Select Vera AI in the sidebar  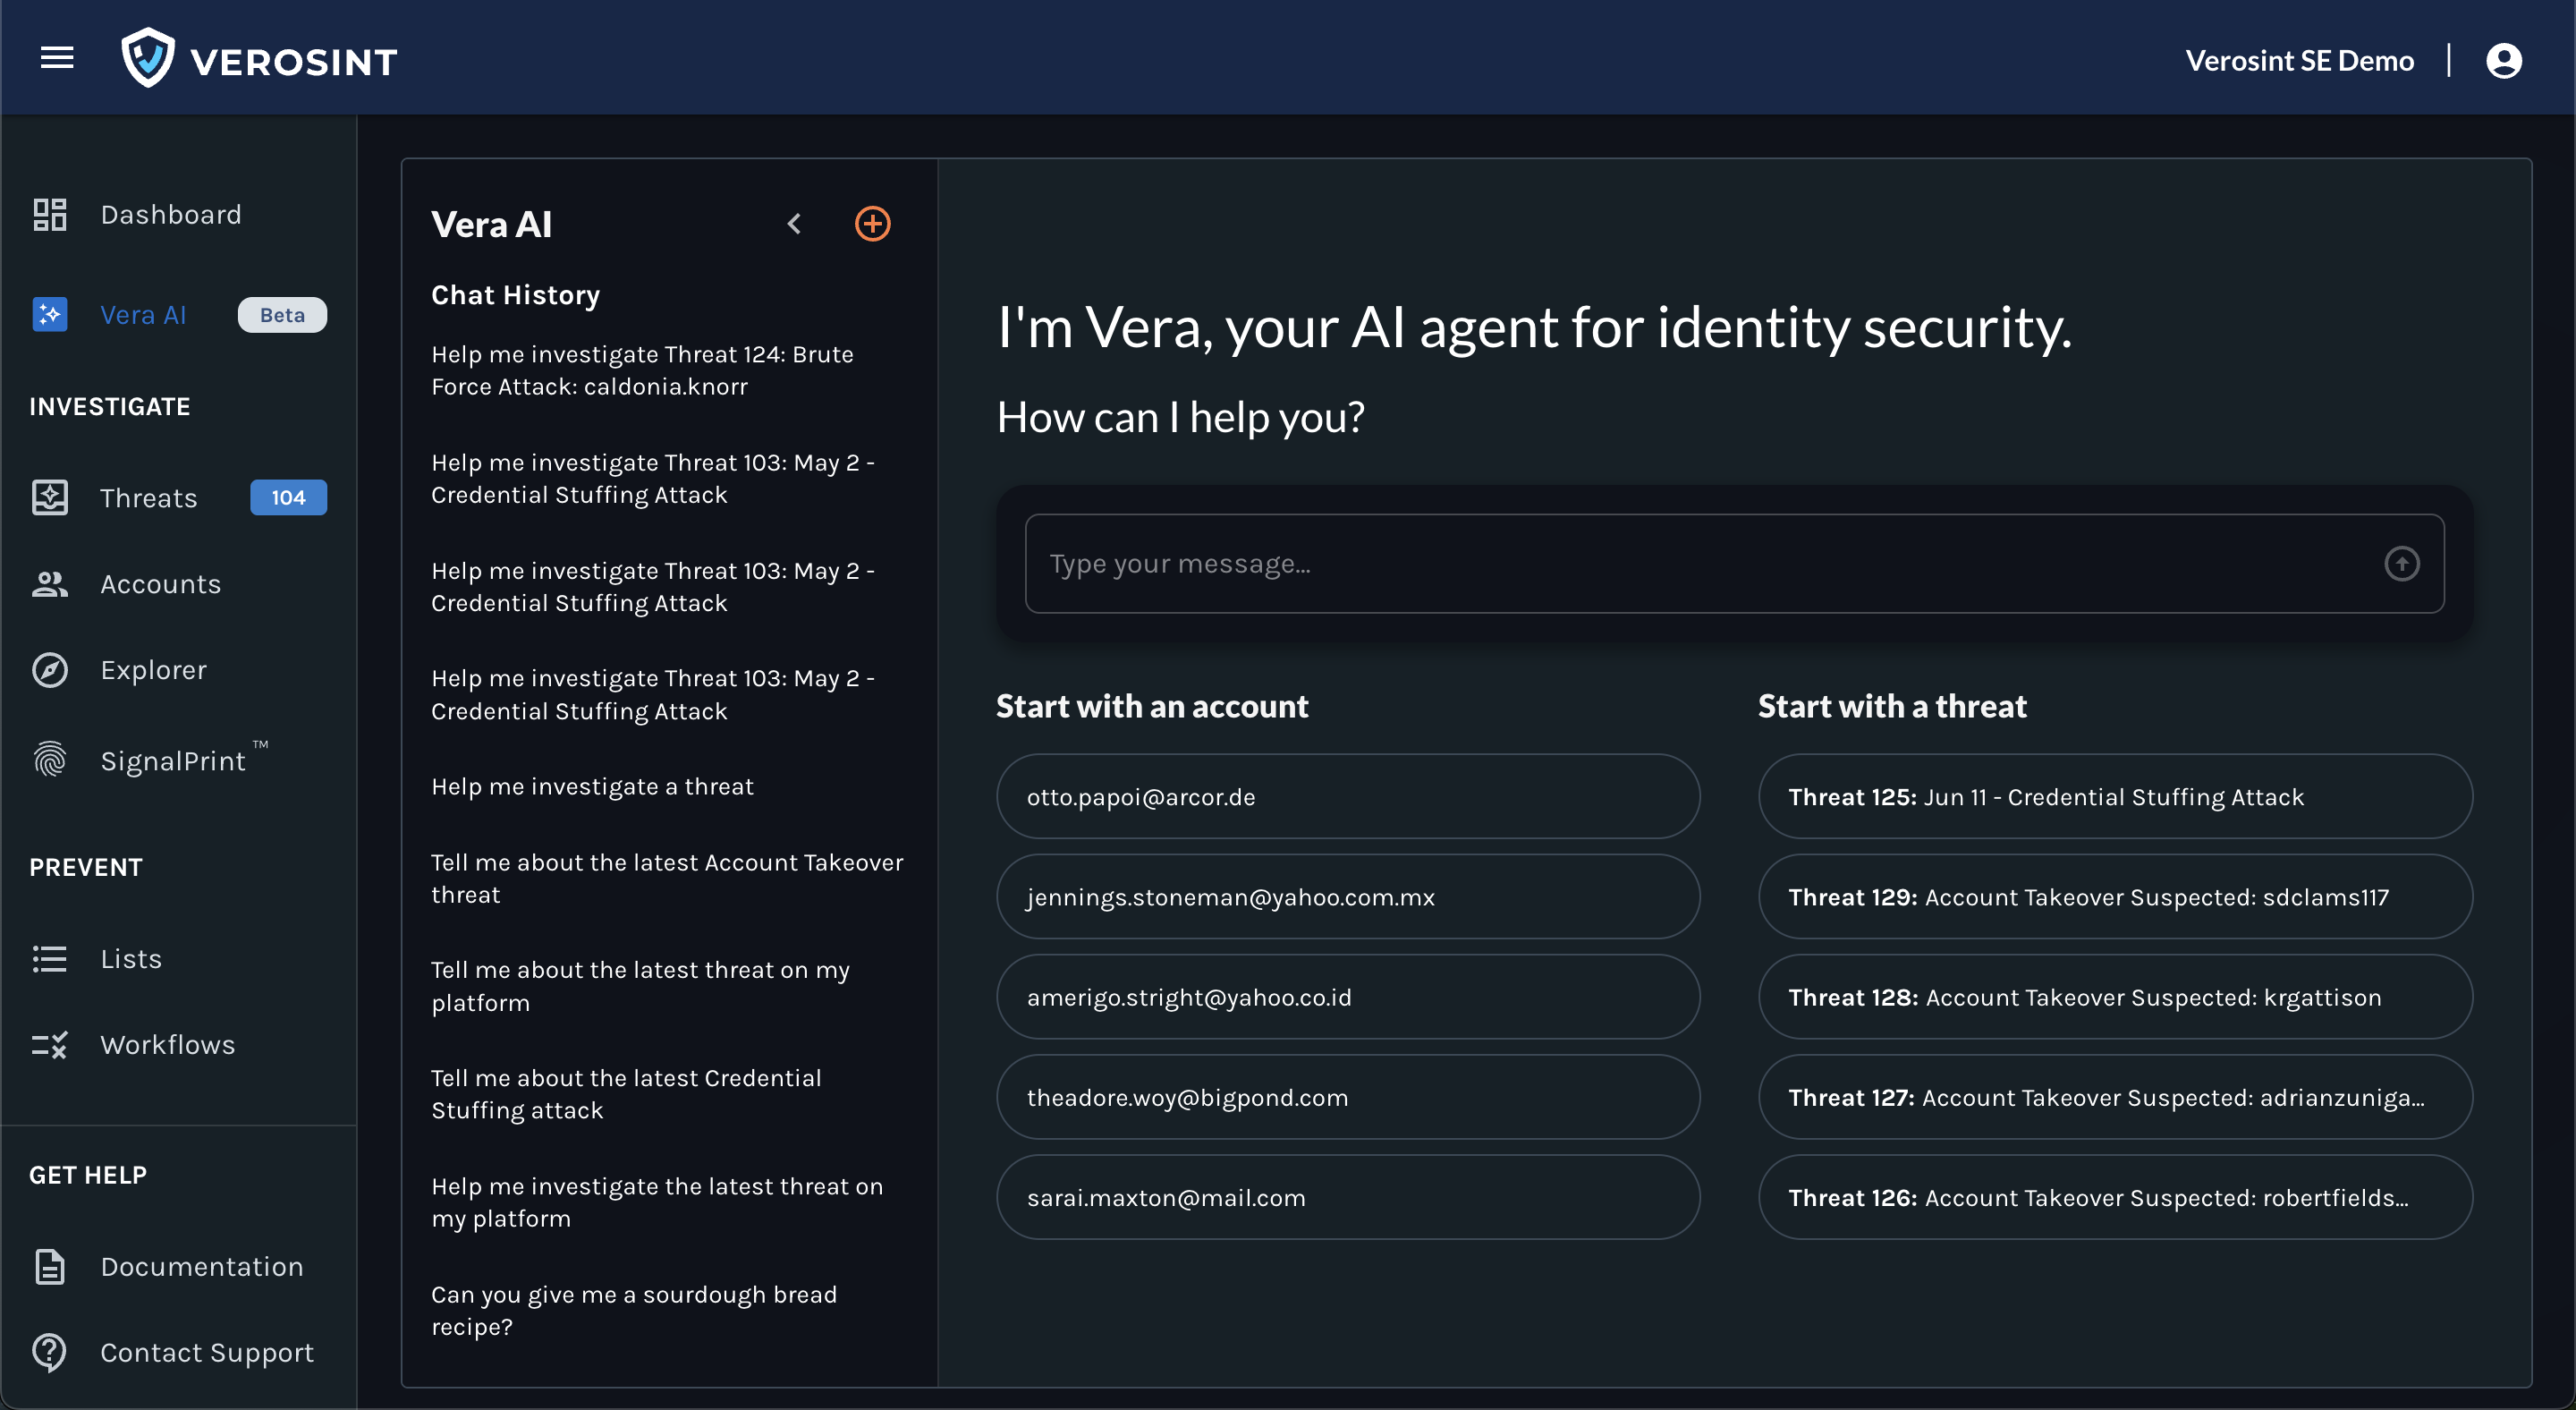click(142, 314)
